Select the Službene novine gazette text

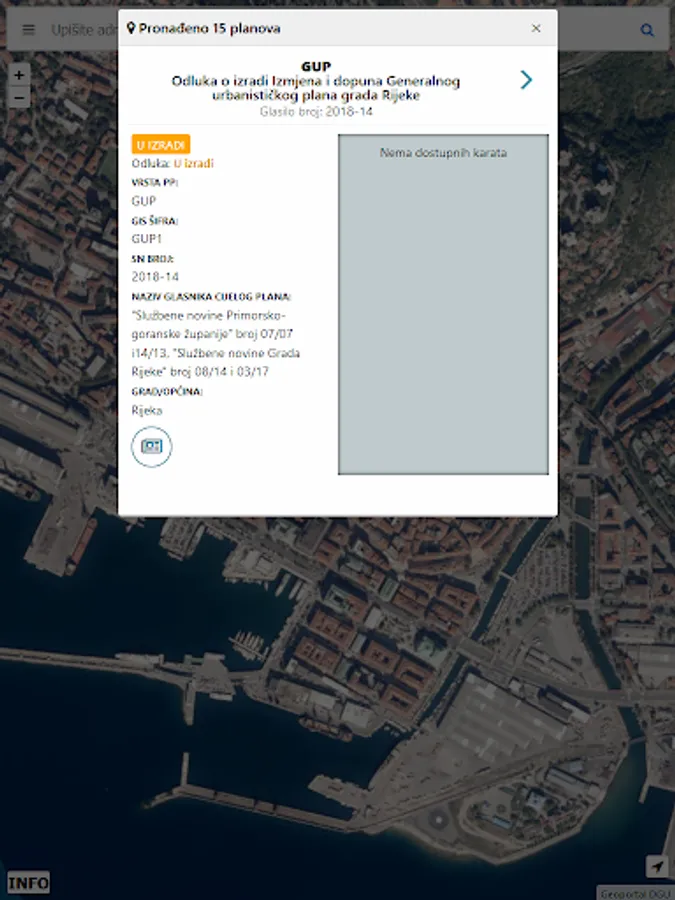pos(216,343)
